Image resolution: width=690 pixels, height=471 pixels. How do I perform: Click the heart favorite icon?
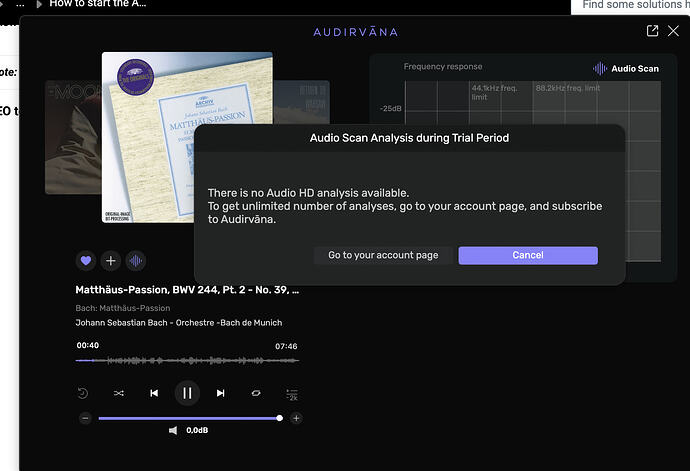tap(86, 261)
